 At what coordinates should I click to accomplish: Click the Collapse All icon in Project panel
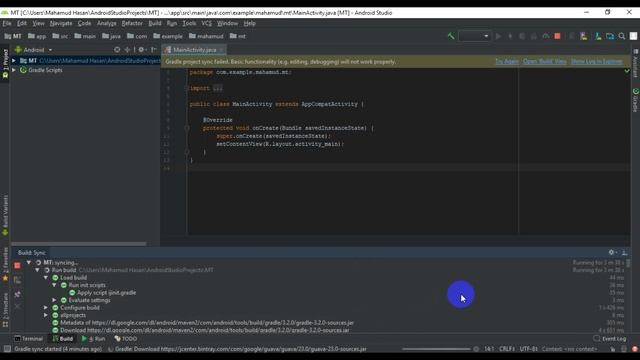tap(127, 50)
